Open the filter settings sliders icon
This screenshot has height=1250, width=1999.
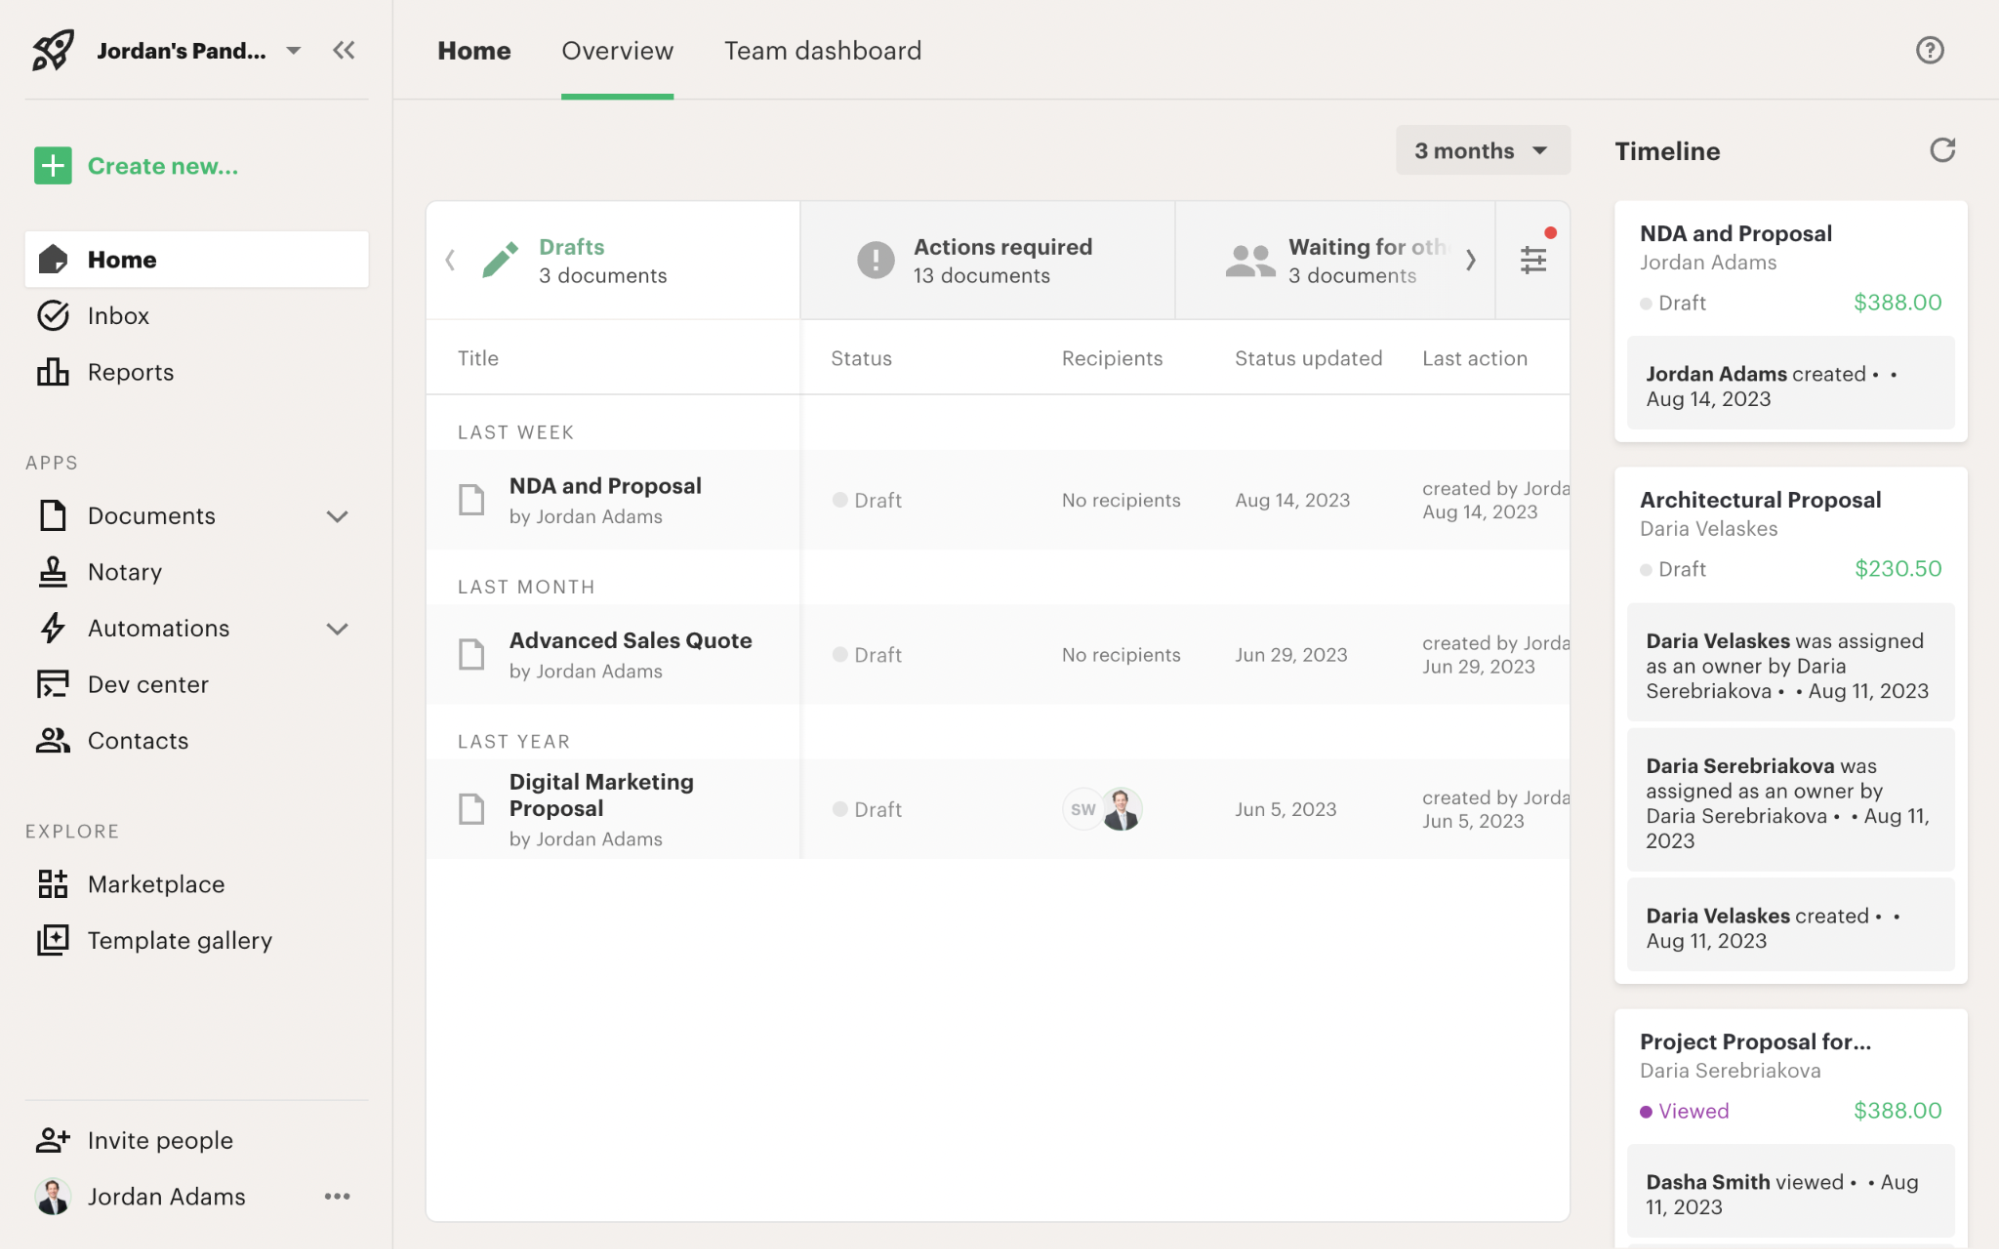pos(1532,260)
